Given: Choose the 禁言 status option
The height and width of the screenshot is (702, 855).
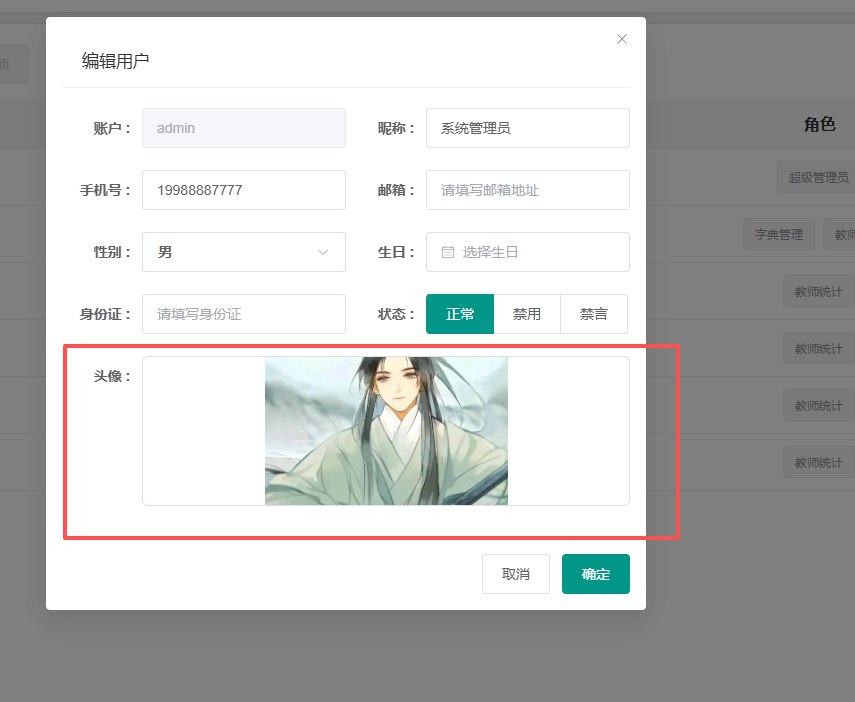Looking at the screenshot, I should (594, 314).
